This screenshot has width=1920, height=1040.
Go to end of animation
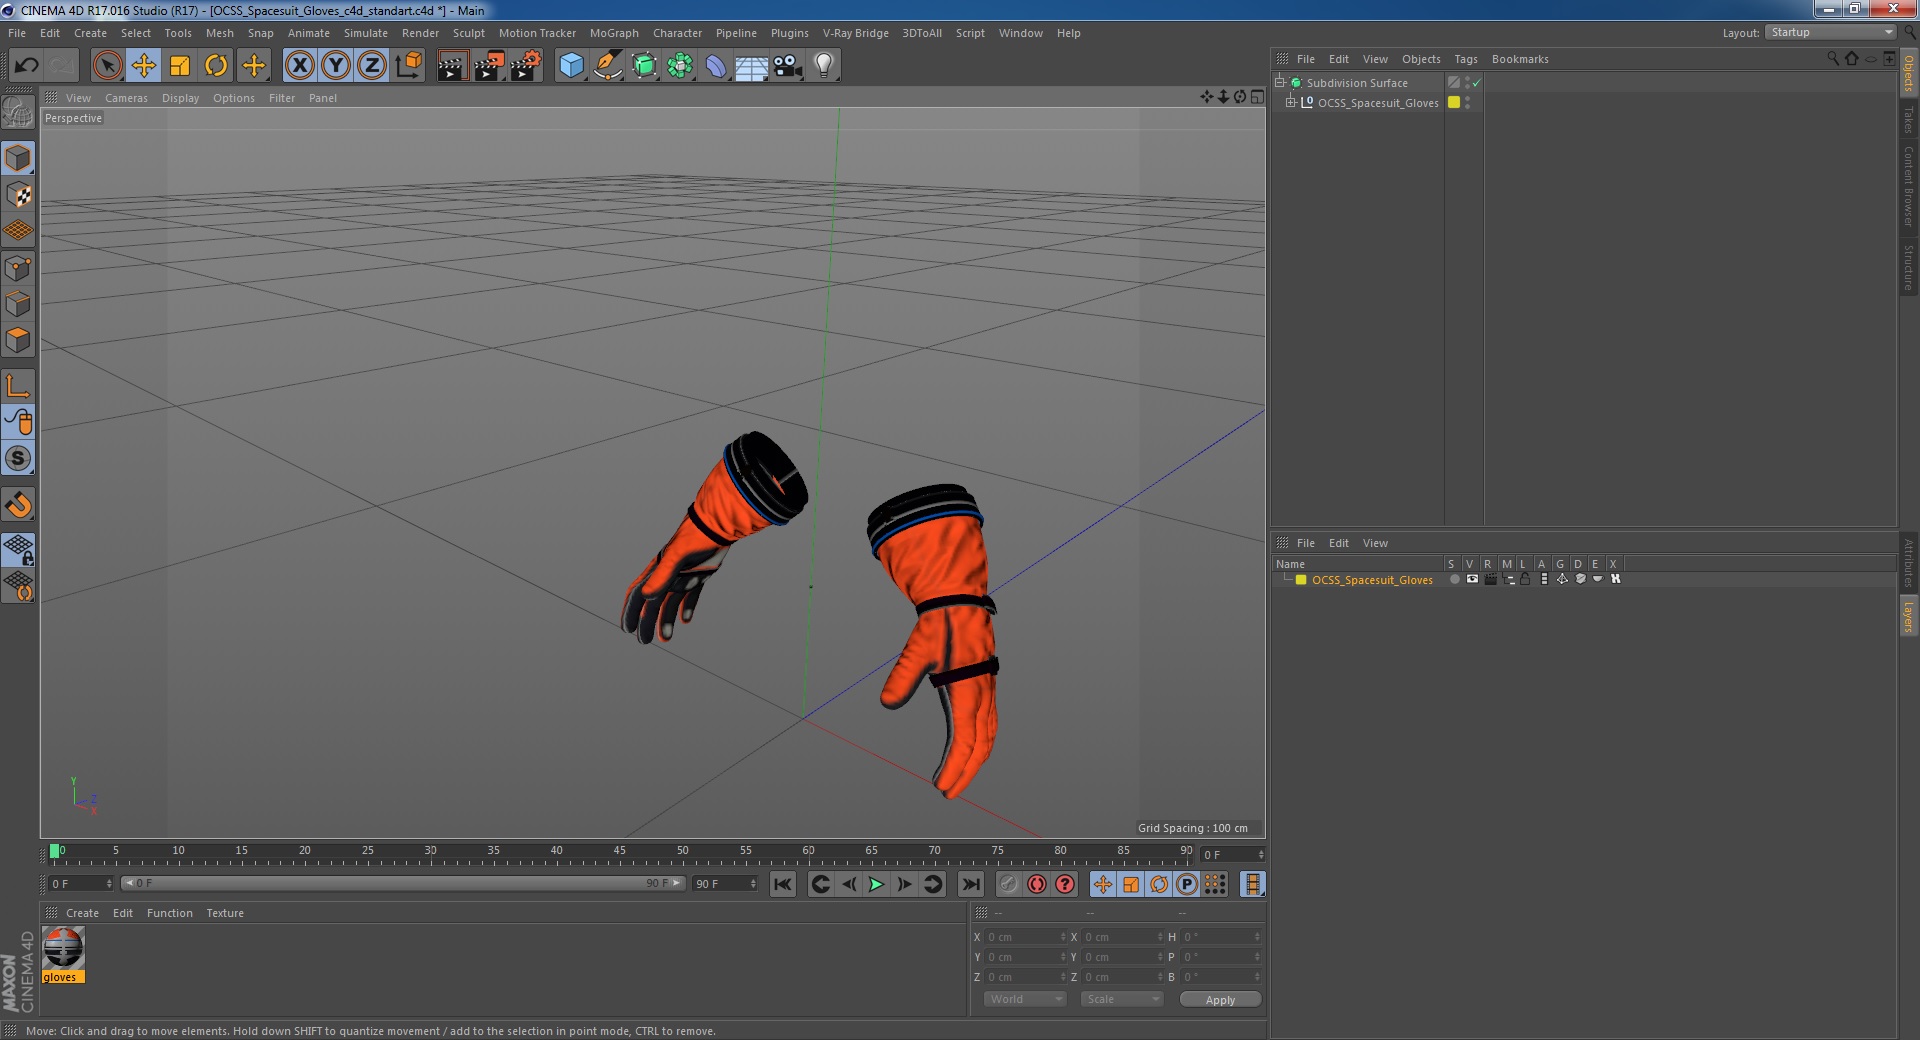970,884
